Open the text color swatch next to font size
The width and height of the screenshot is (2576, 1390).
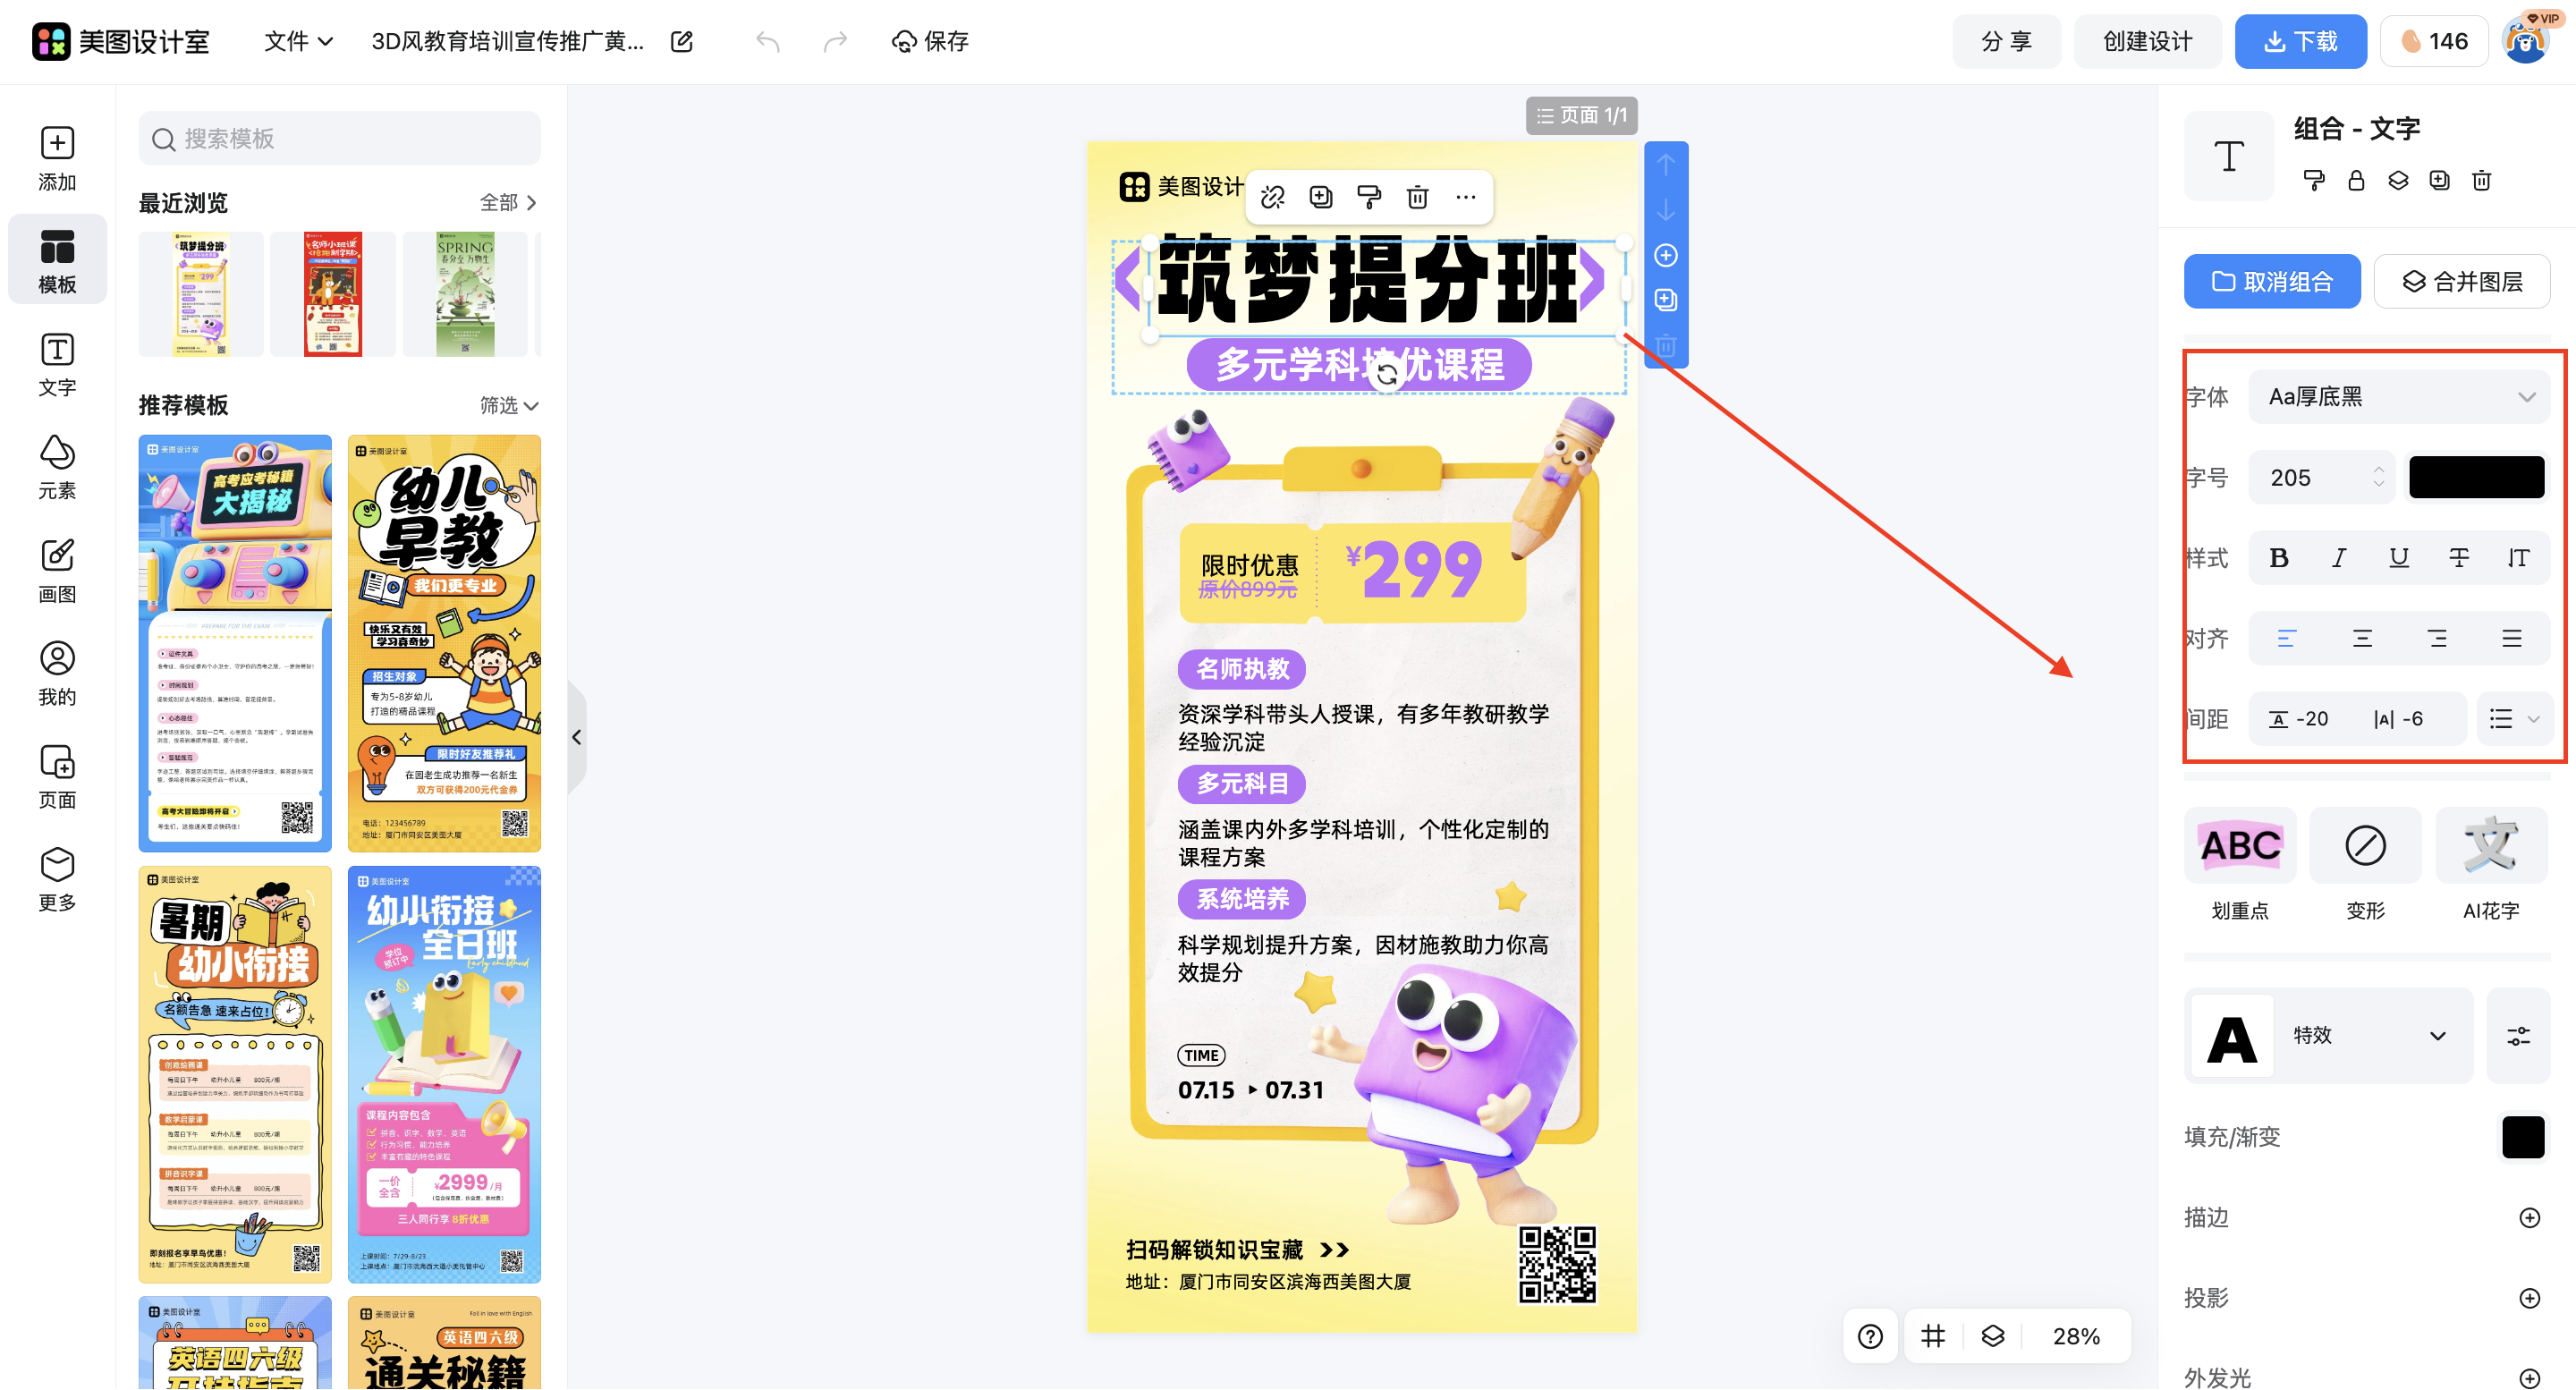pyautogui.click(x=2475, y=477)
